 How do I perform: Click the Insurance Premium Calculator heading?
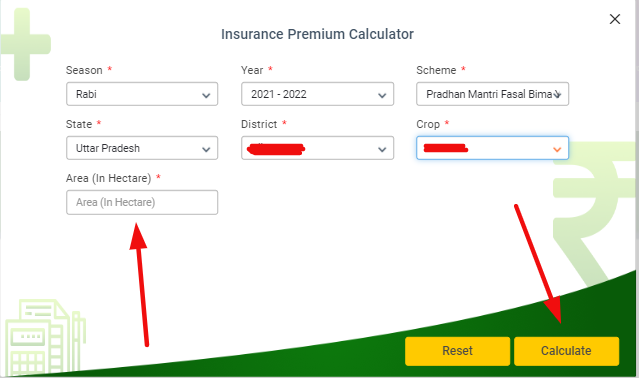coord(317,34)
